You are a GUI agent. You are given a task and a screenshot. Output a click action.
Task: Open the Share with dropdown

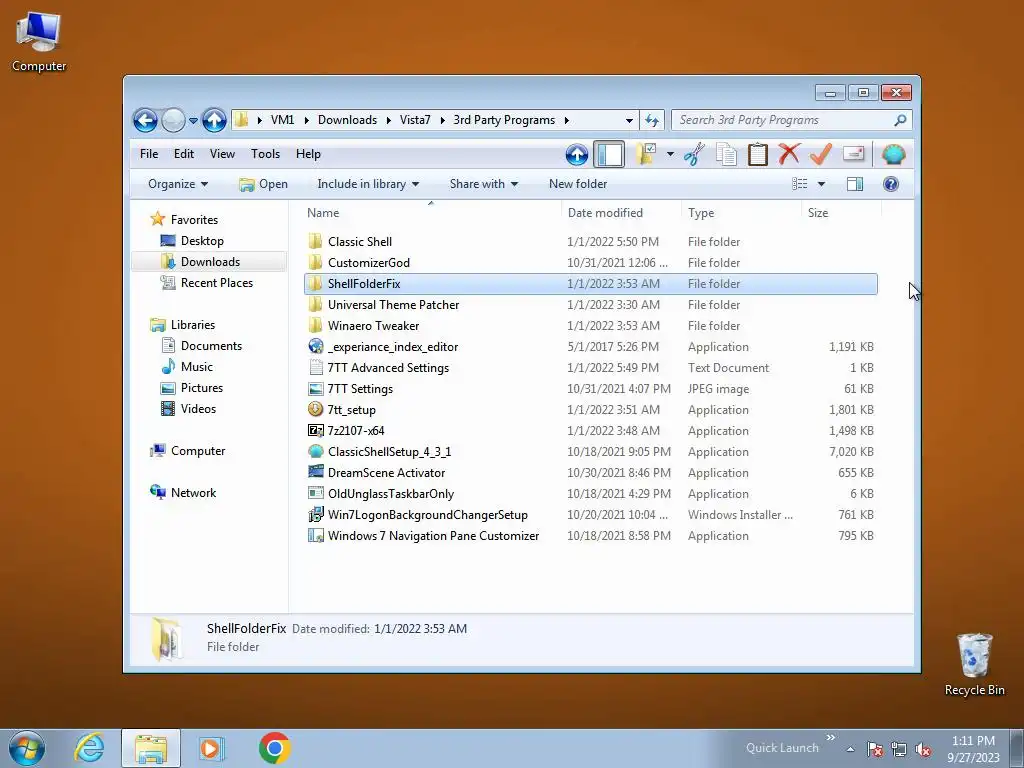tap(484, 184)
